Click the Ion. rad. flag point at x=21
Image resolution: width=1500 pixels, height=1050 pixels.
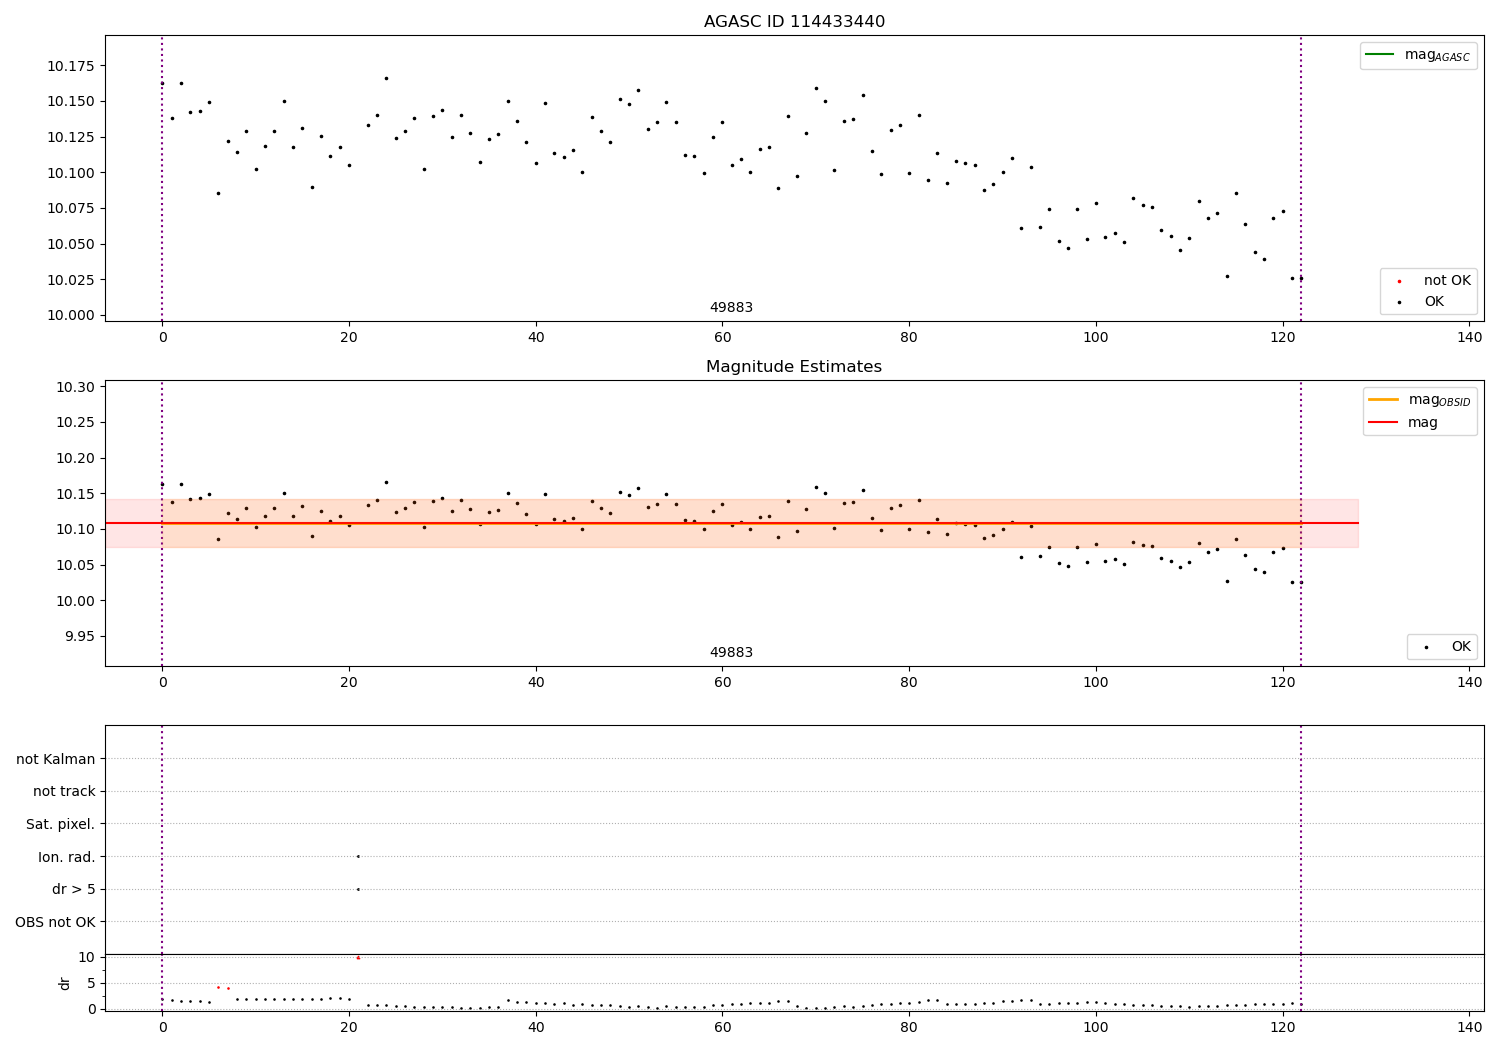[358, 856]
